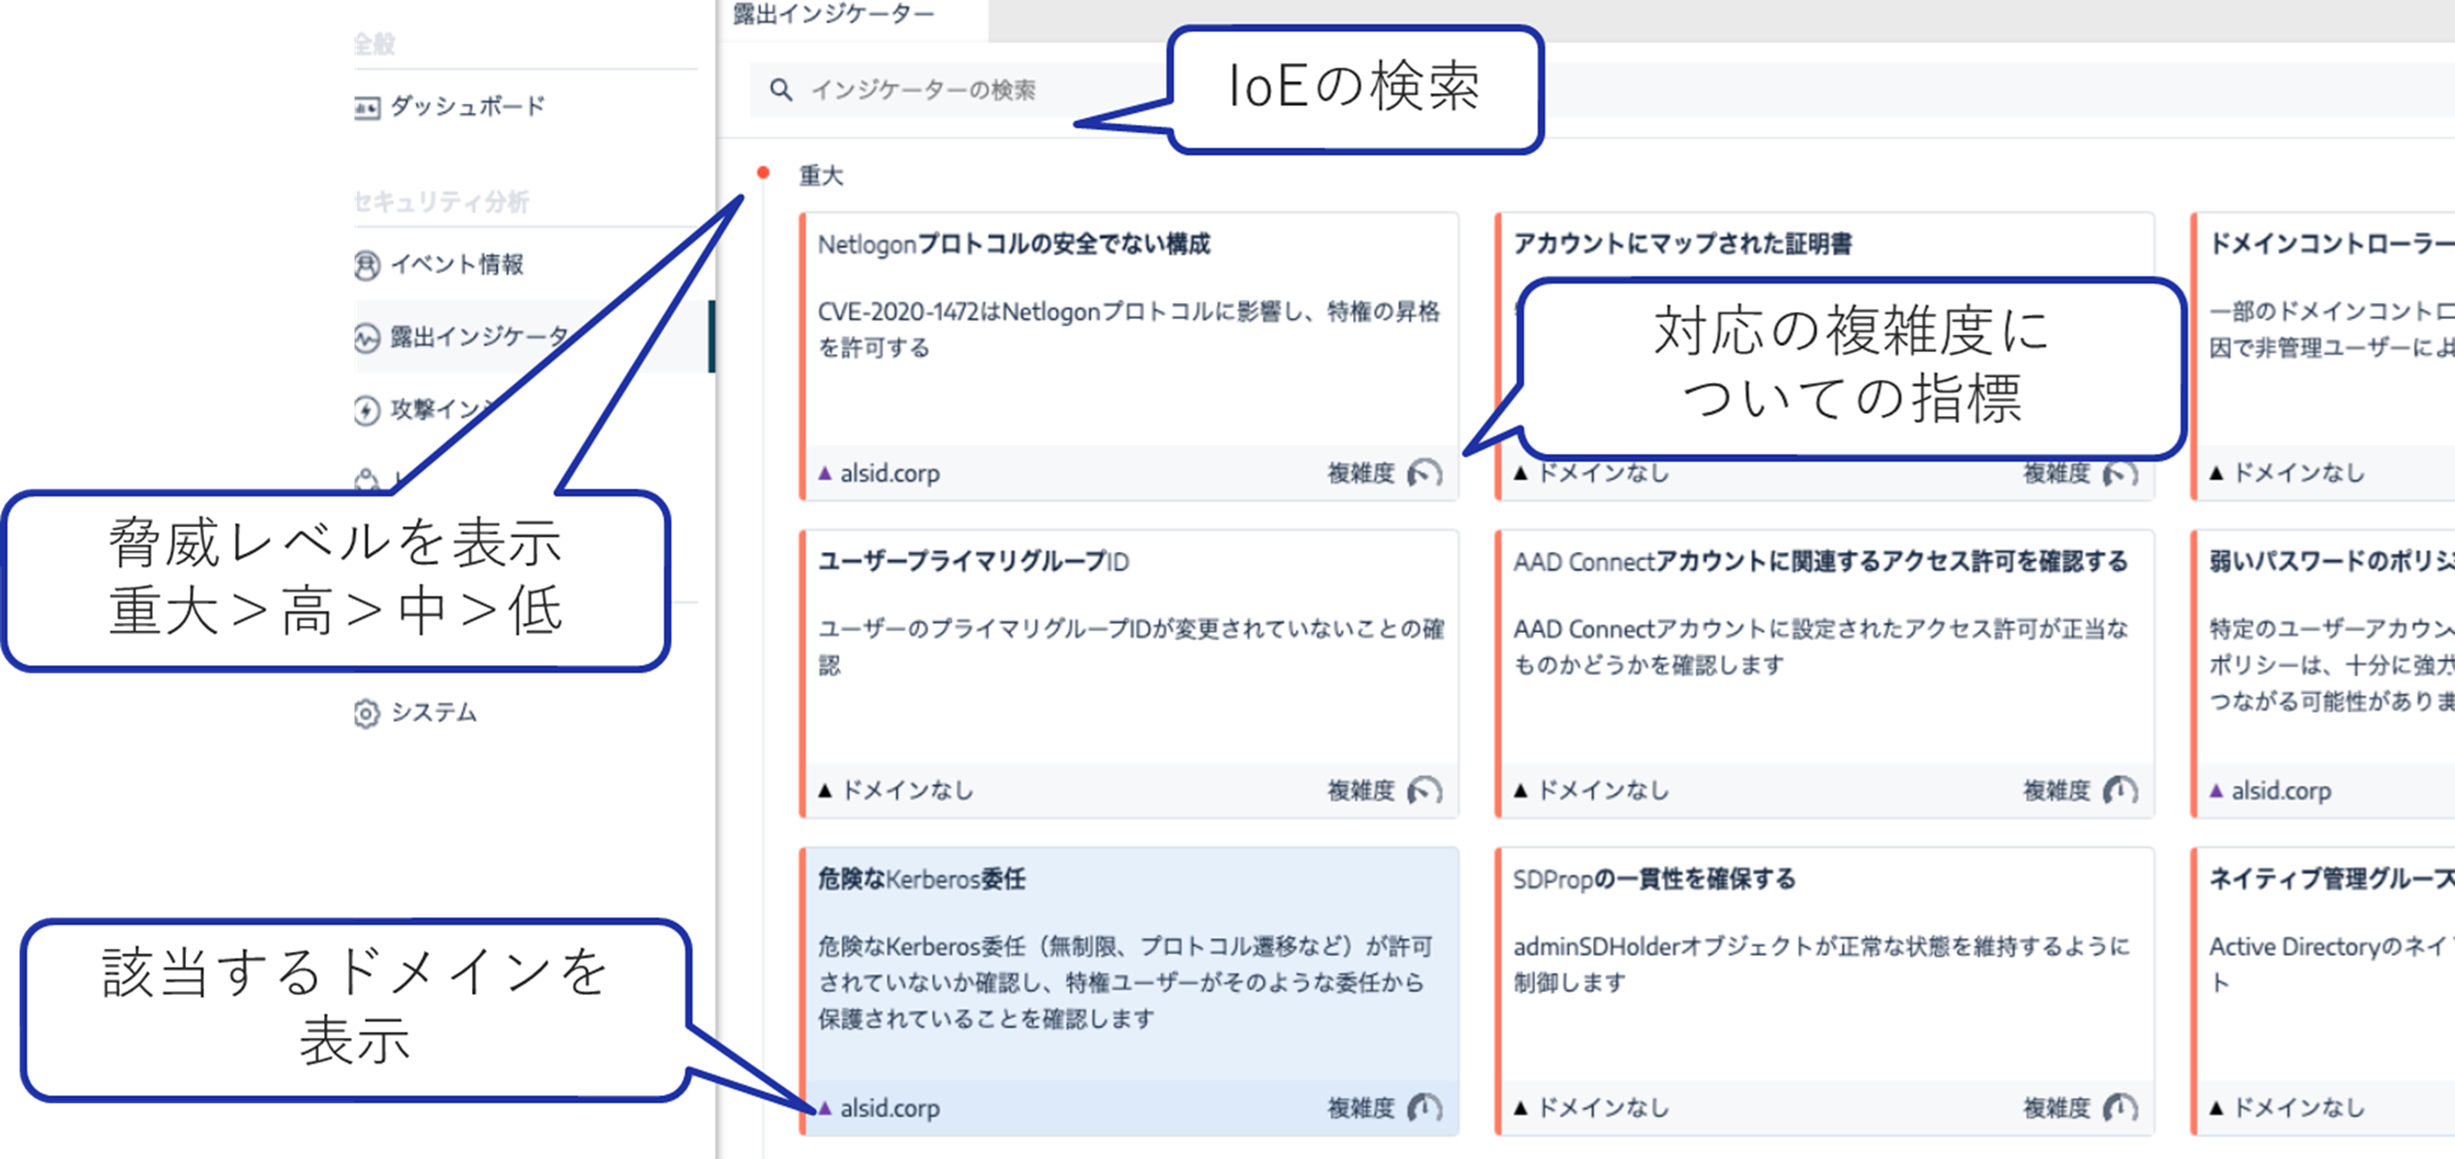
Task: Click domain triangle icon on Netlogon card
Action: tap(825, 473)
